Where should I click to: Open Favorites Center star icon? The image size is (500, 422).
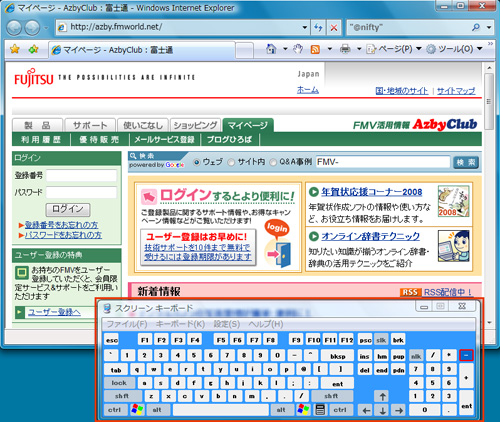pyautogui.click(x=15, y=49)
